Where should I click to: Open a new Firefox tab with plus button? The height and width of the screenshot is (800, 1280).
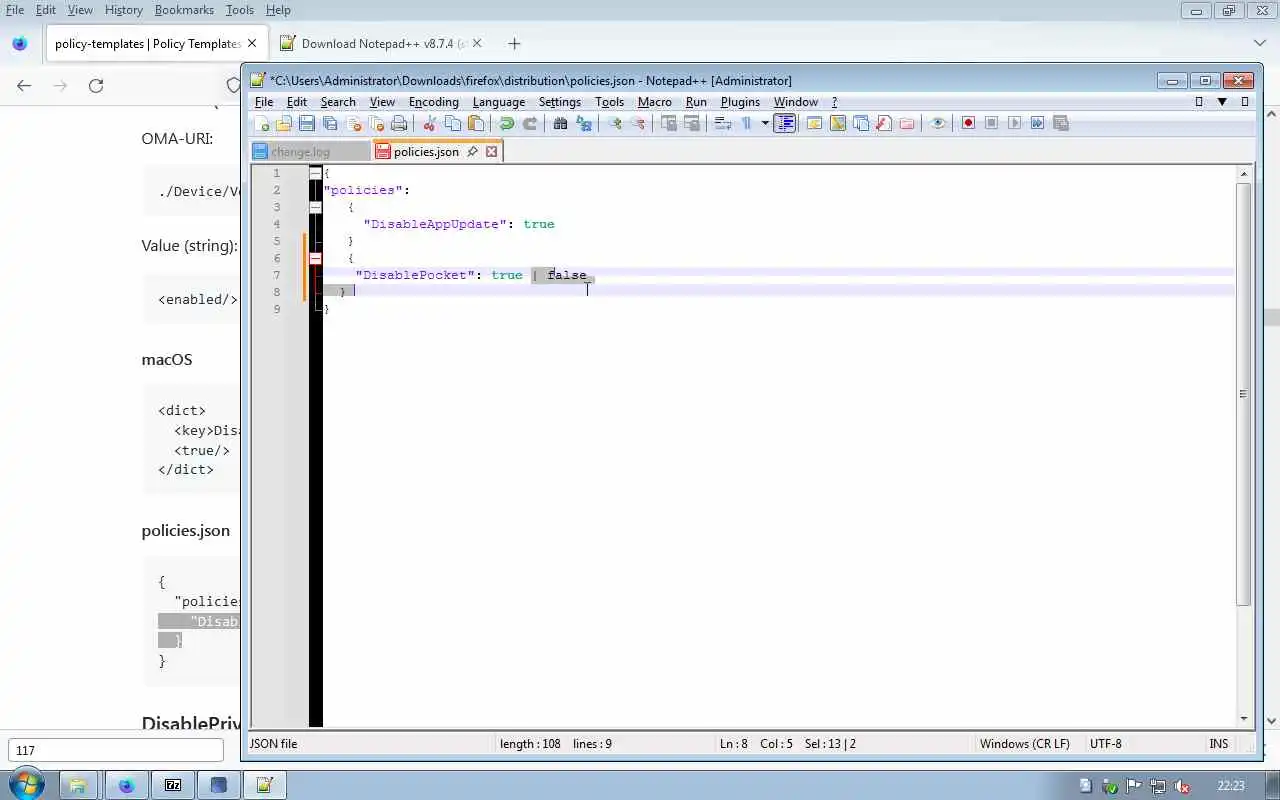[x=514, y=43]
